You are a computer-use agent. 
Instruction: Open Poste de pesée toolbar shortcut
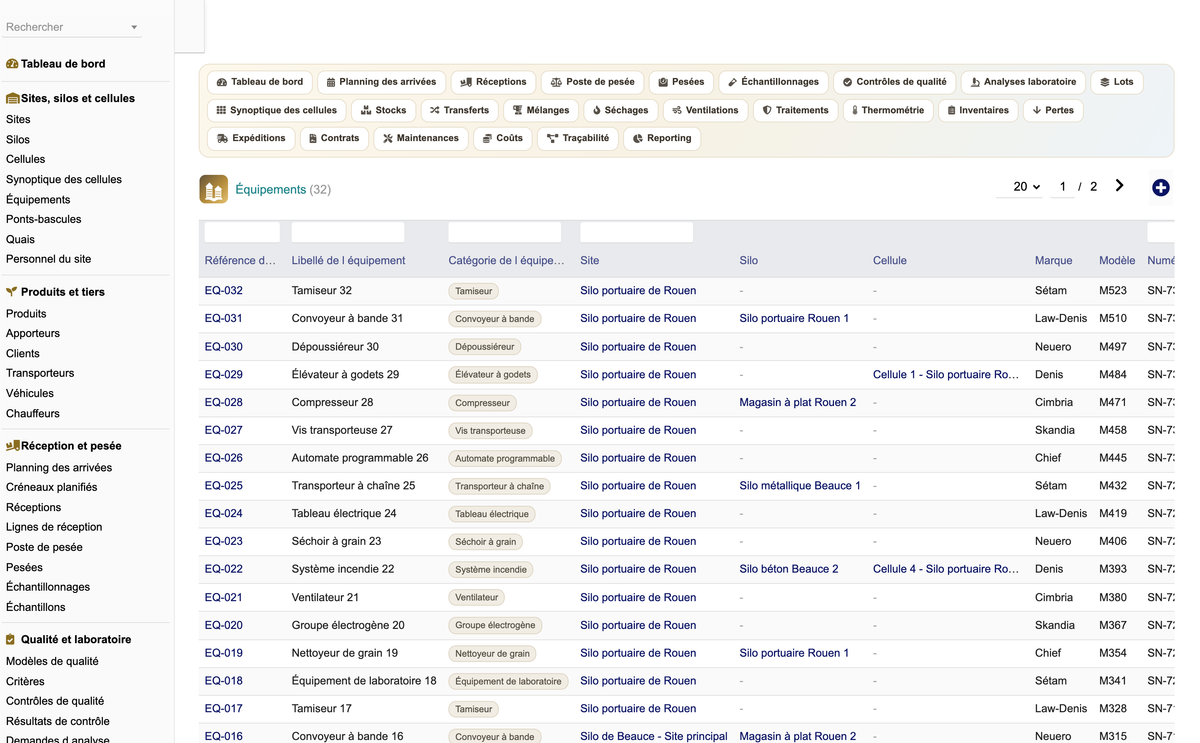593,82
